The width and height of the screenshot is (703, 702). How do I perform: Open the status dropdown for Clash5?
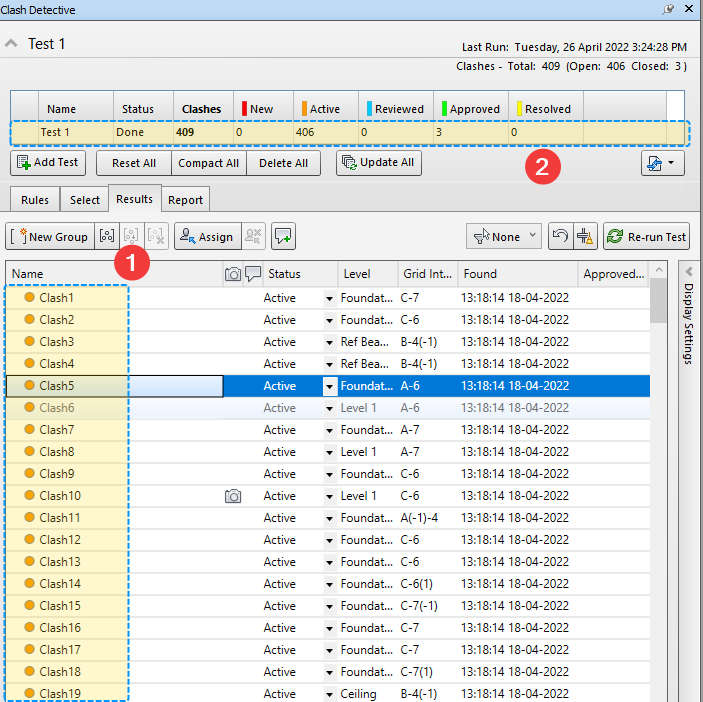point(329,386)
